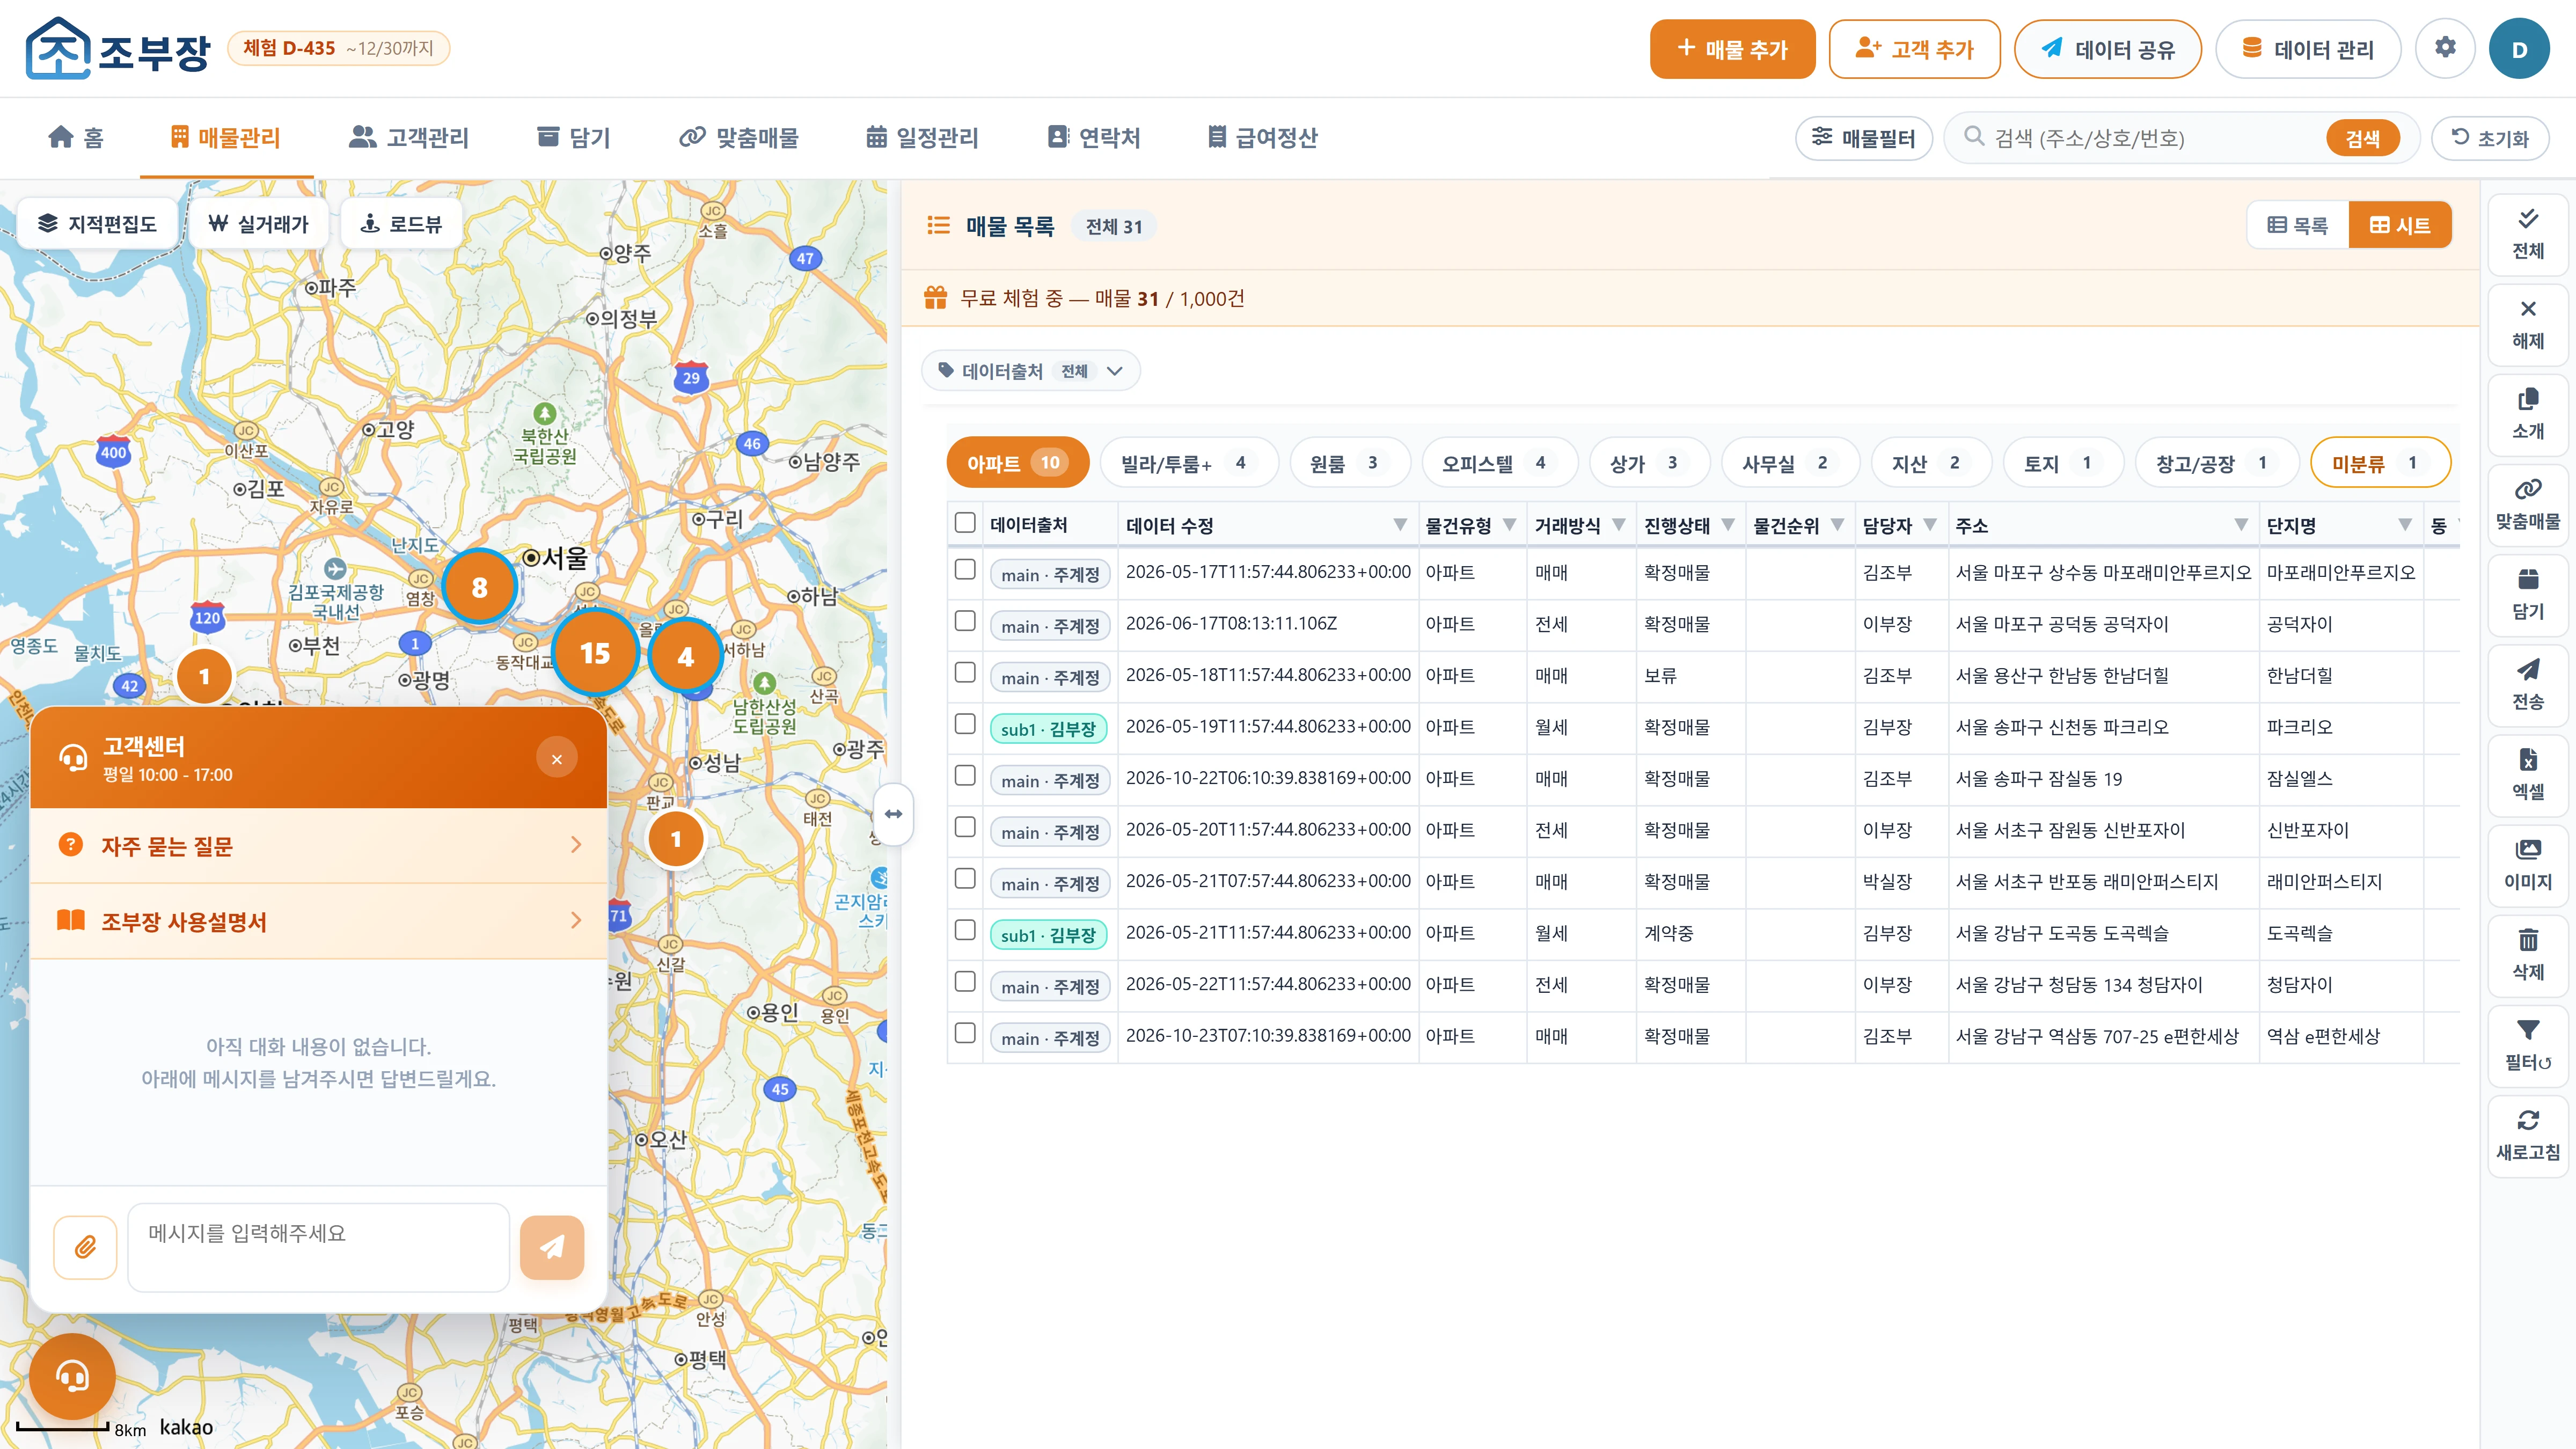Click the paper plane send message button
Screen dimensions: 2576x1449
[552, 1247]
